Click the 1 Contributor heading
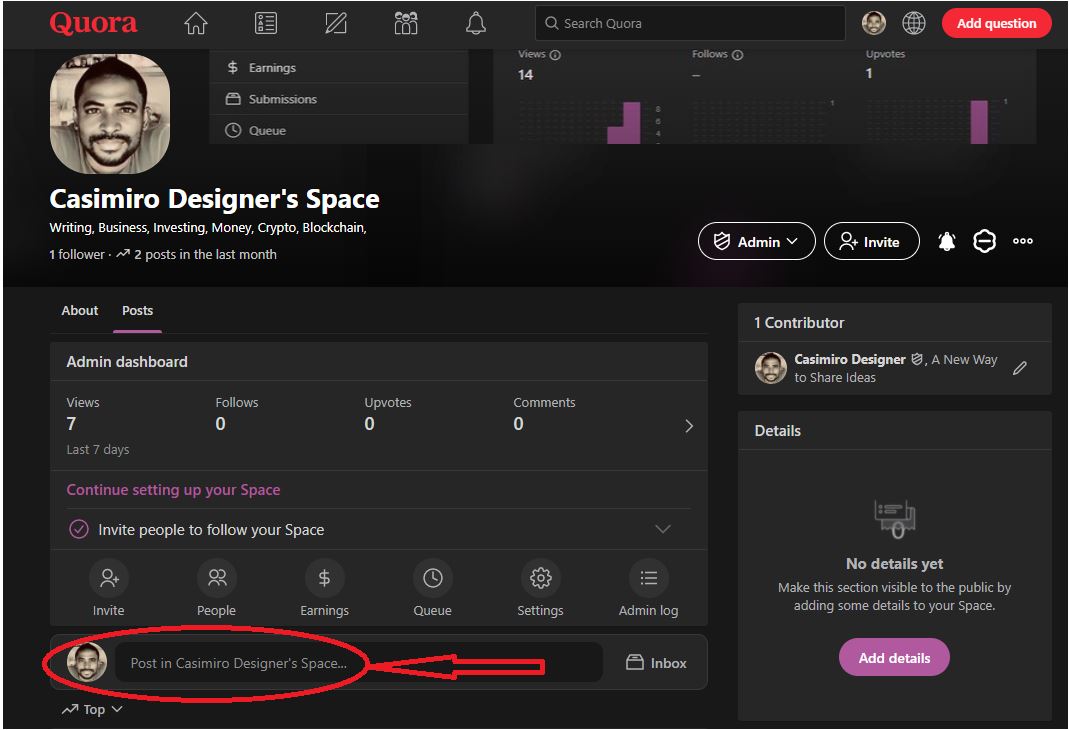 tap(799, 322)
